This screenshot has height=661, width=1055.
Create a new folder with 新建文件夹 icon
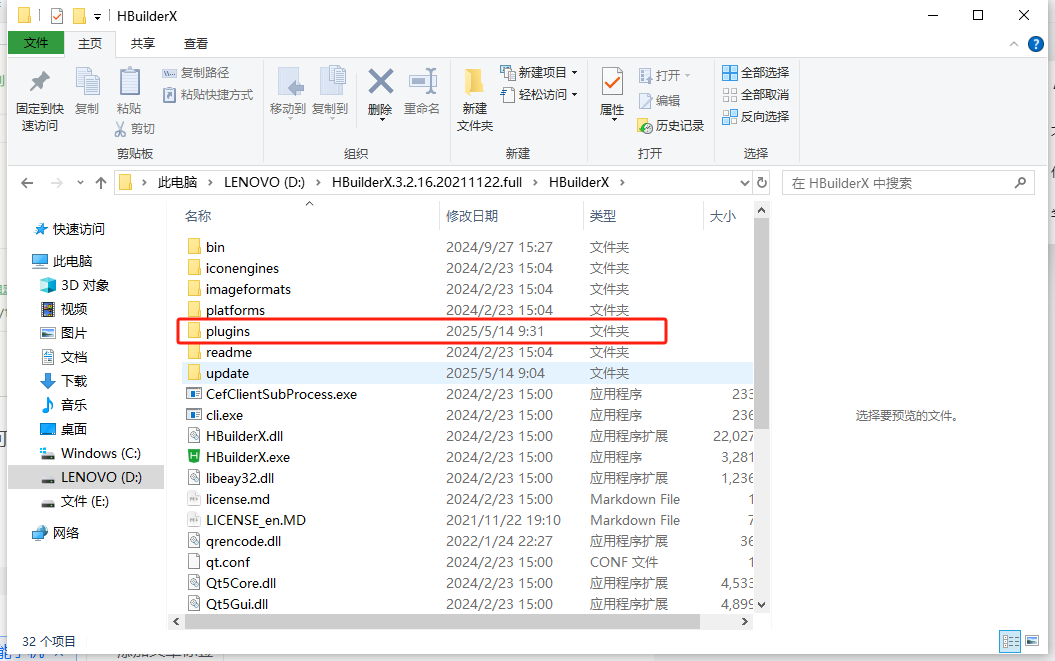(475, 81)
